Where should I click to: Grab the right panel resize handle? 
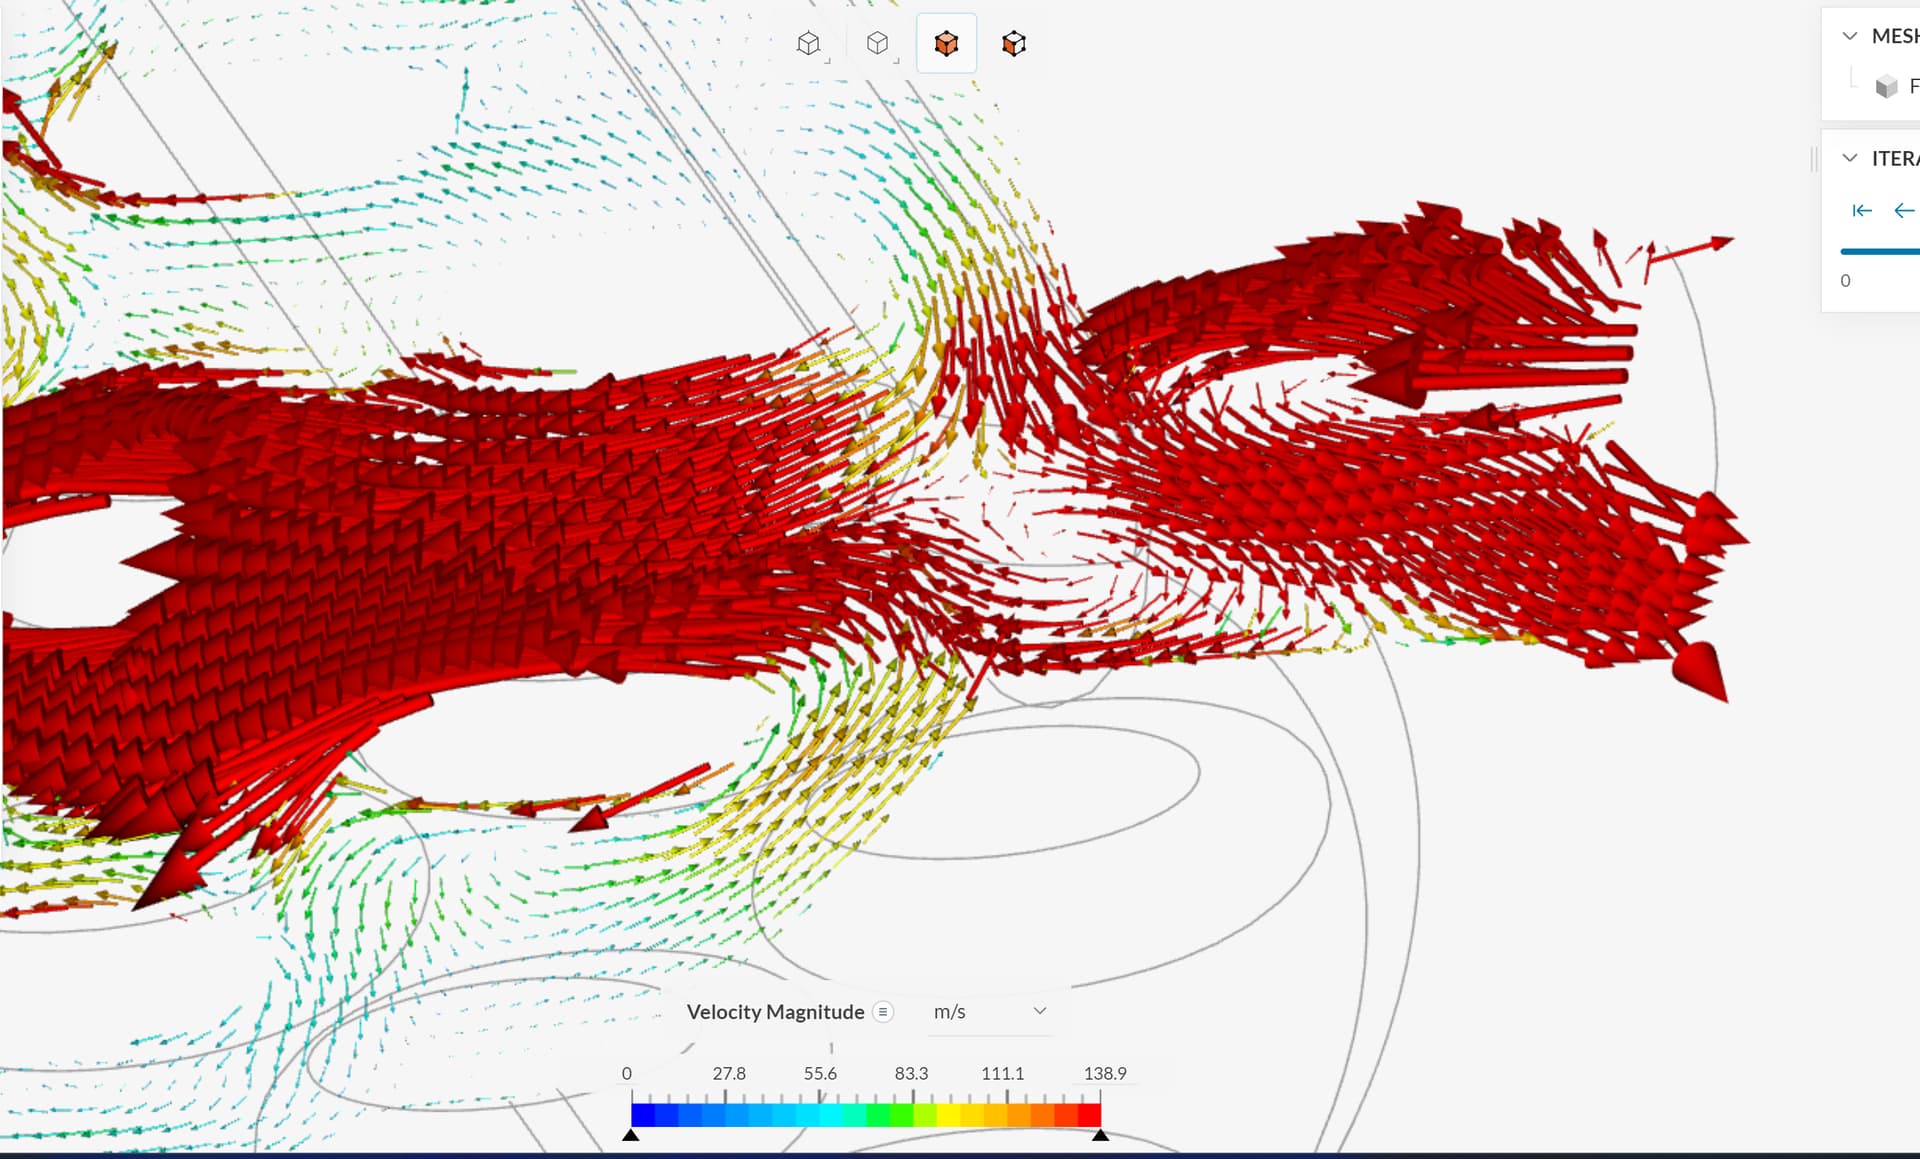1814,158
